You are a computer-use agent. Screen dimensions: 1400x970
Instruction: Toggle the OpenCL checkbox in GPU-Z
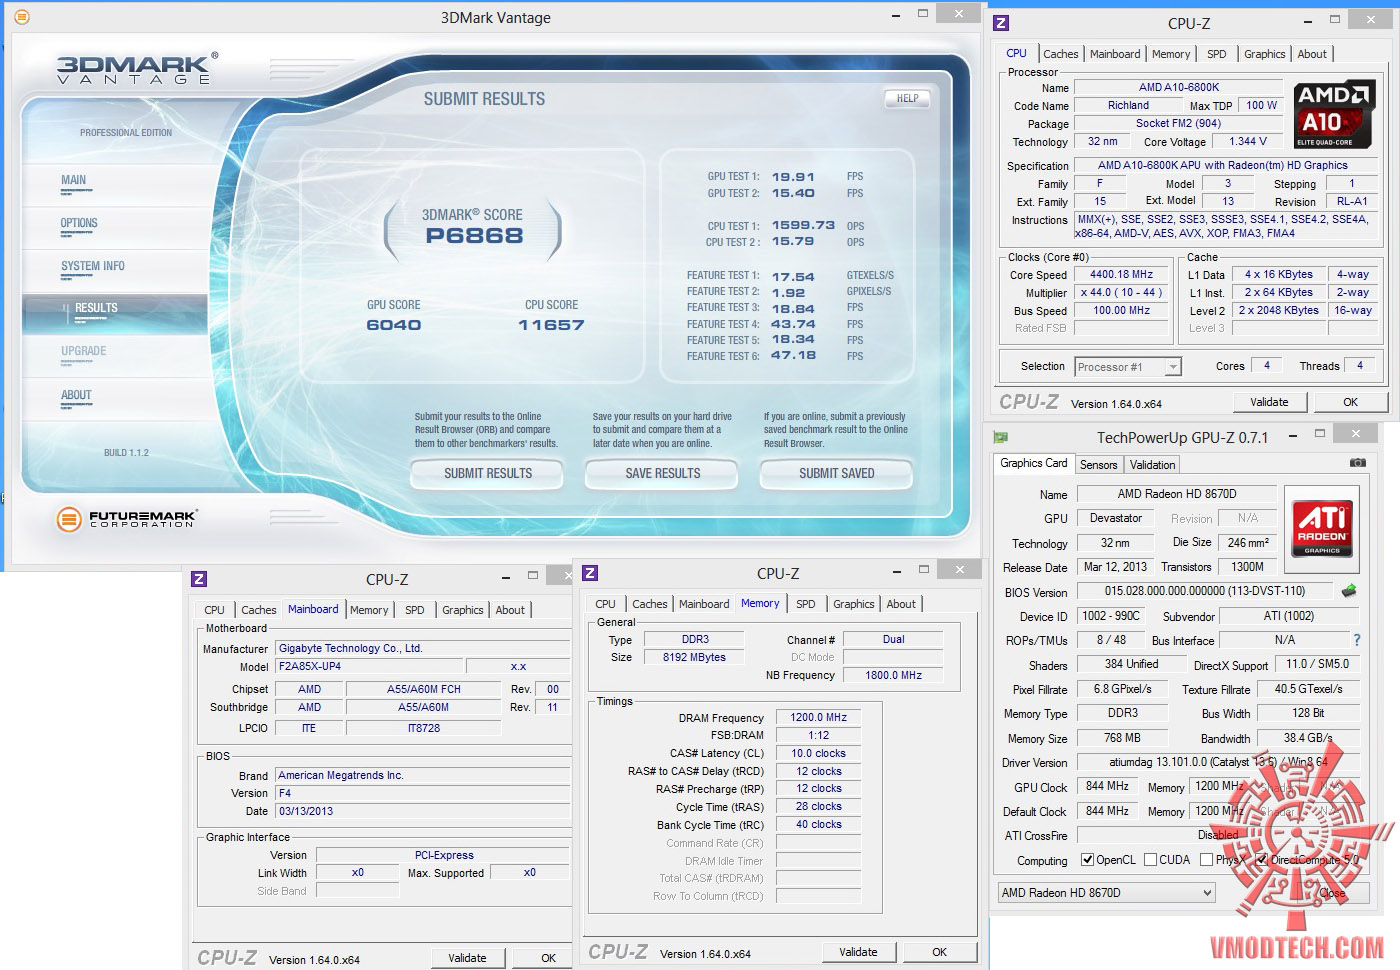point(1087,860)
